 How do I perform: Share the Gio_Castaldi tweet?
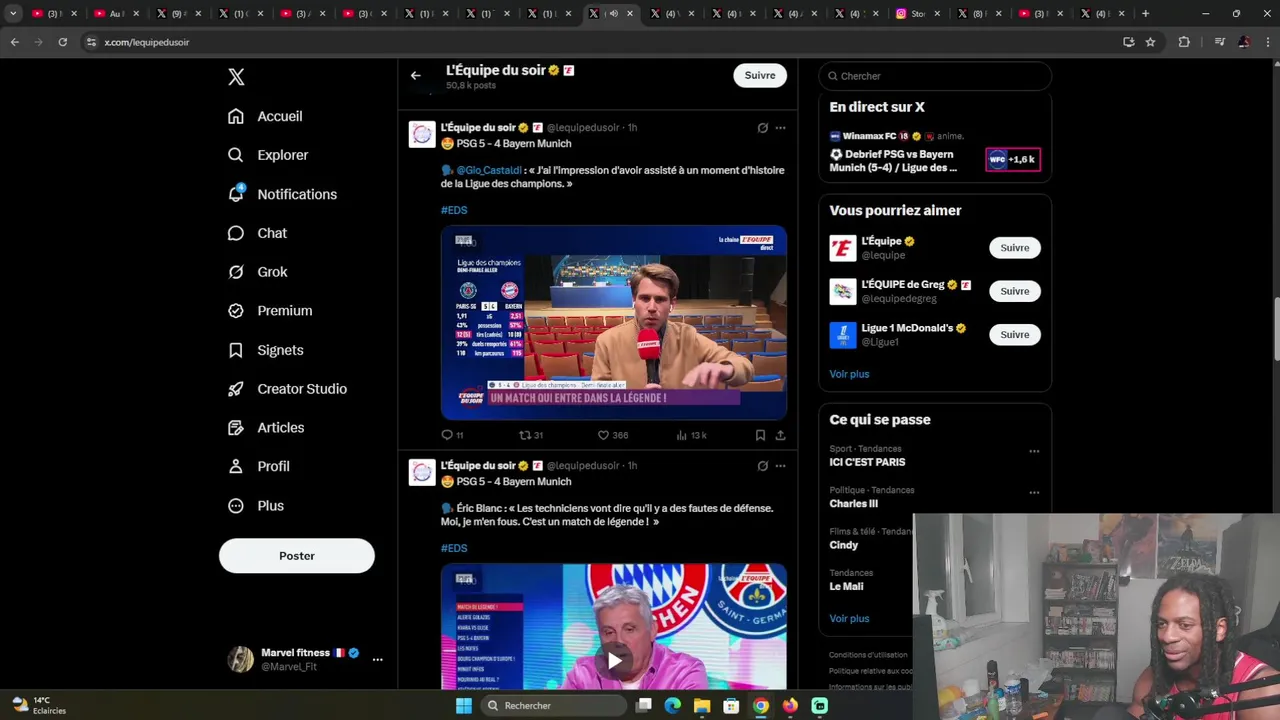[x=780, y=435]
